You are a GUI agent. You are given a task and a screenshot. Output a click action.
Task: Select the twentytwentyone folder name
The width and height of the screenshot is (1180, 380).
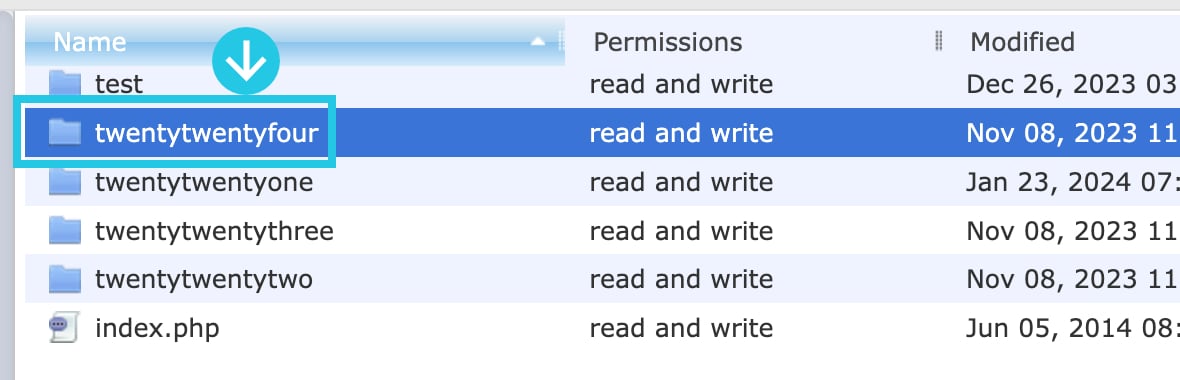coord(204,182)
